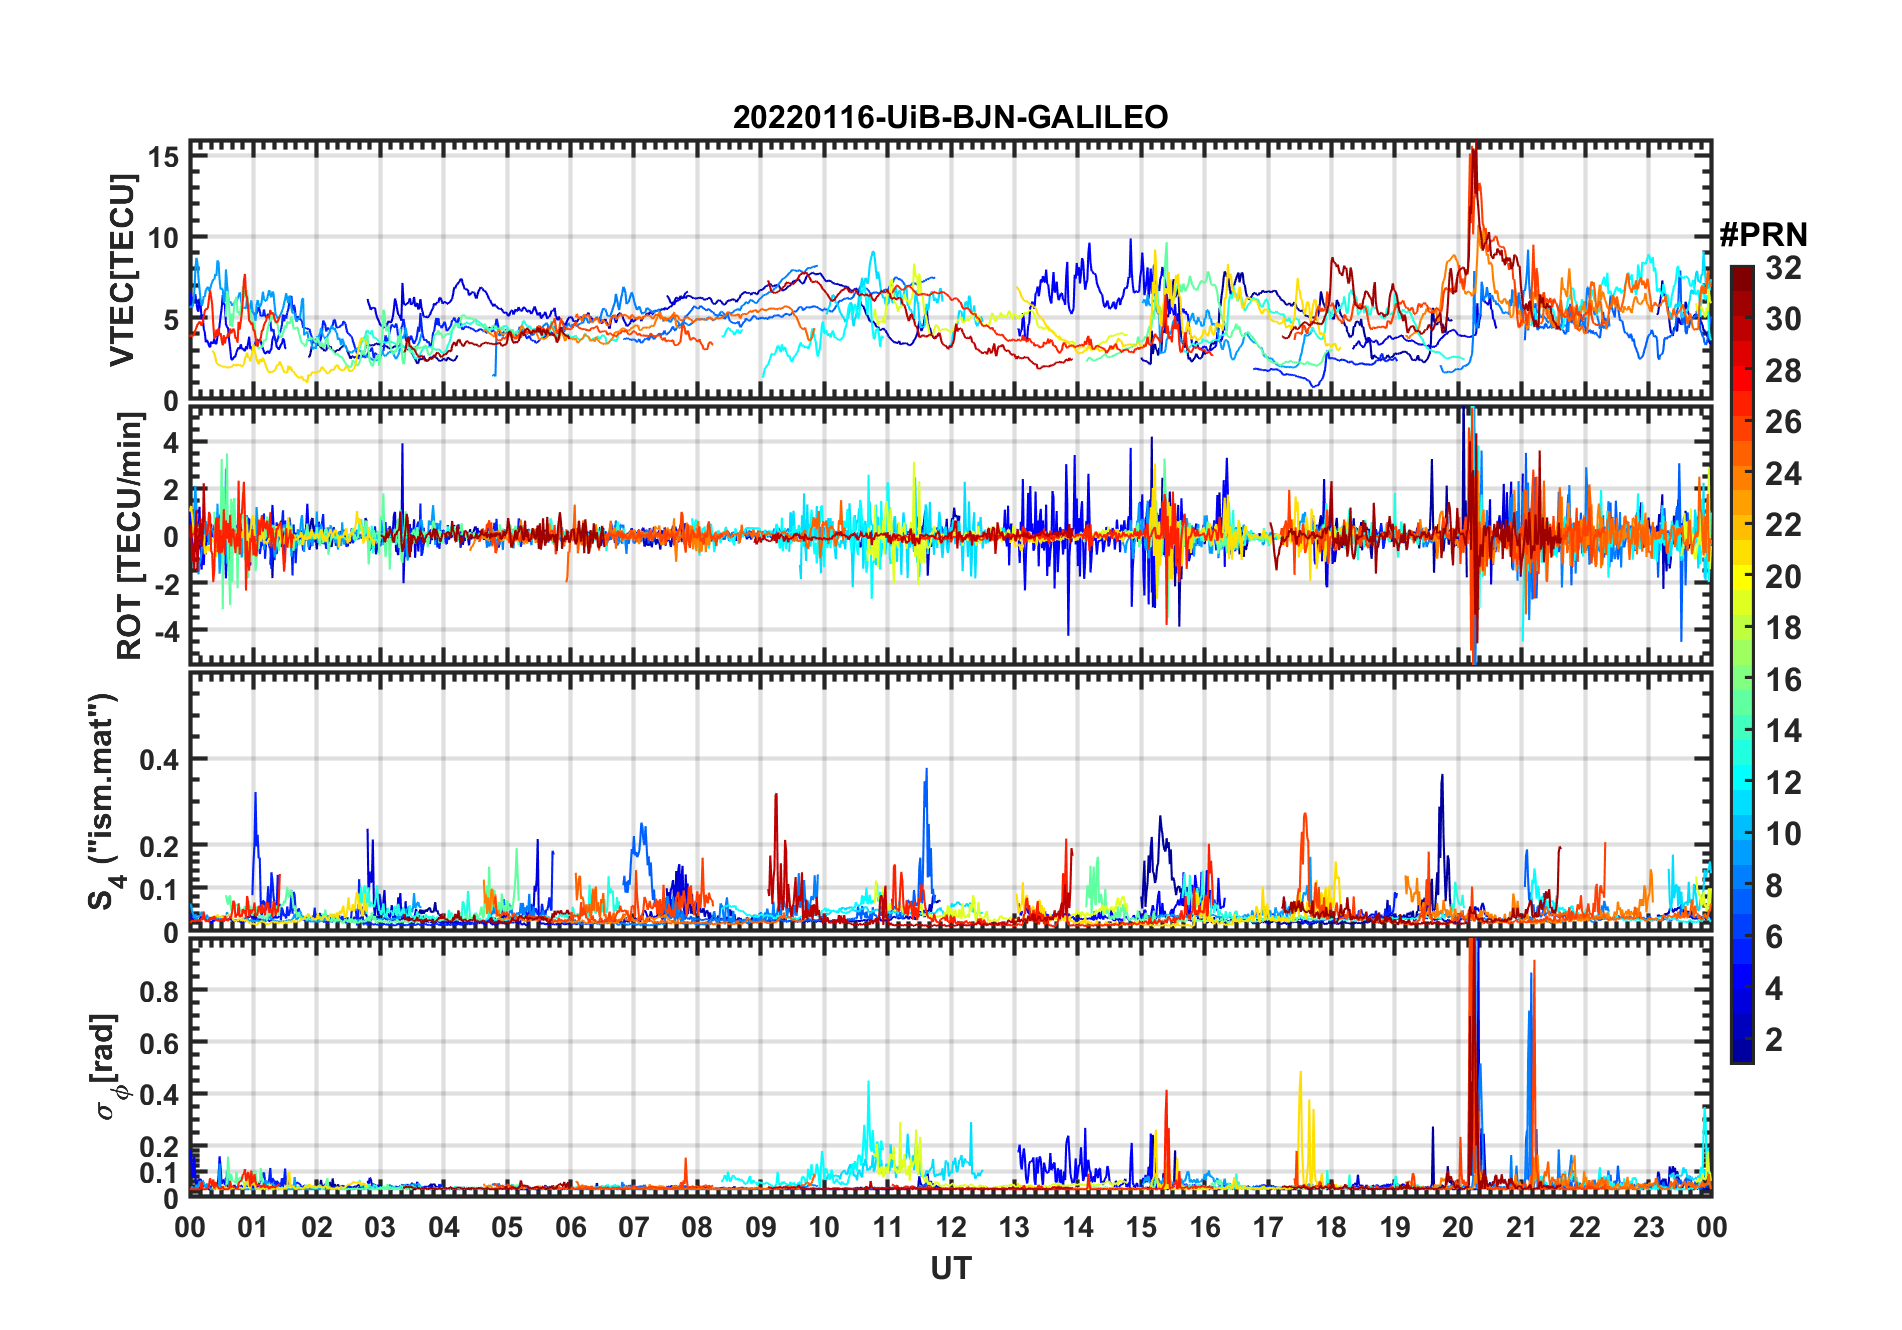Select x-axis hour label 03
The width and height of the screenshot is (1902, 1330).
(380, 1227)
